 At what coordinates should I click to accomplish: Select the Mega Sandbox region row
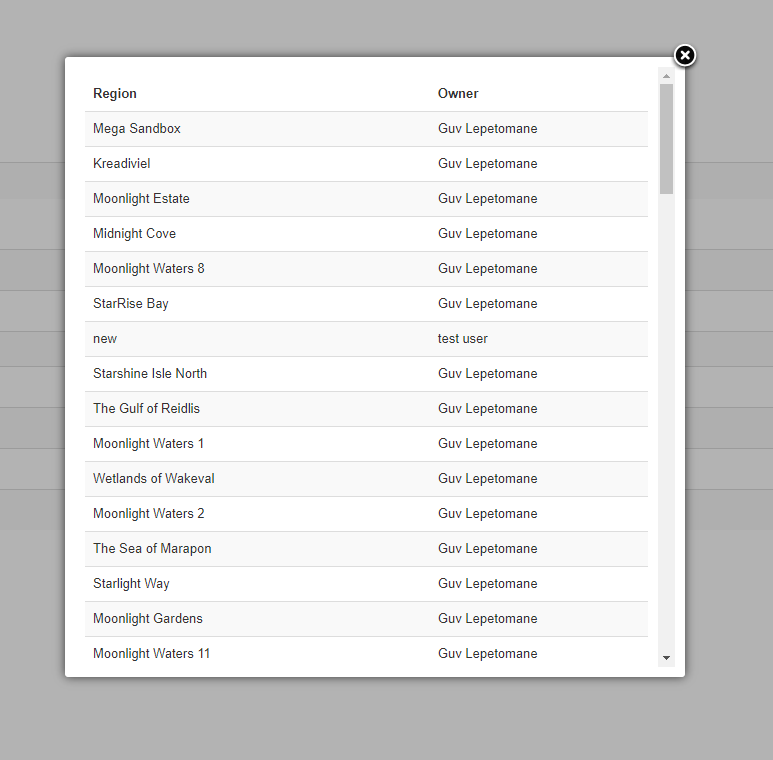click(x=366, y=129)
